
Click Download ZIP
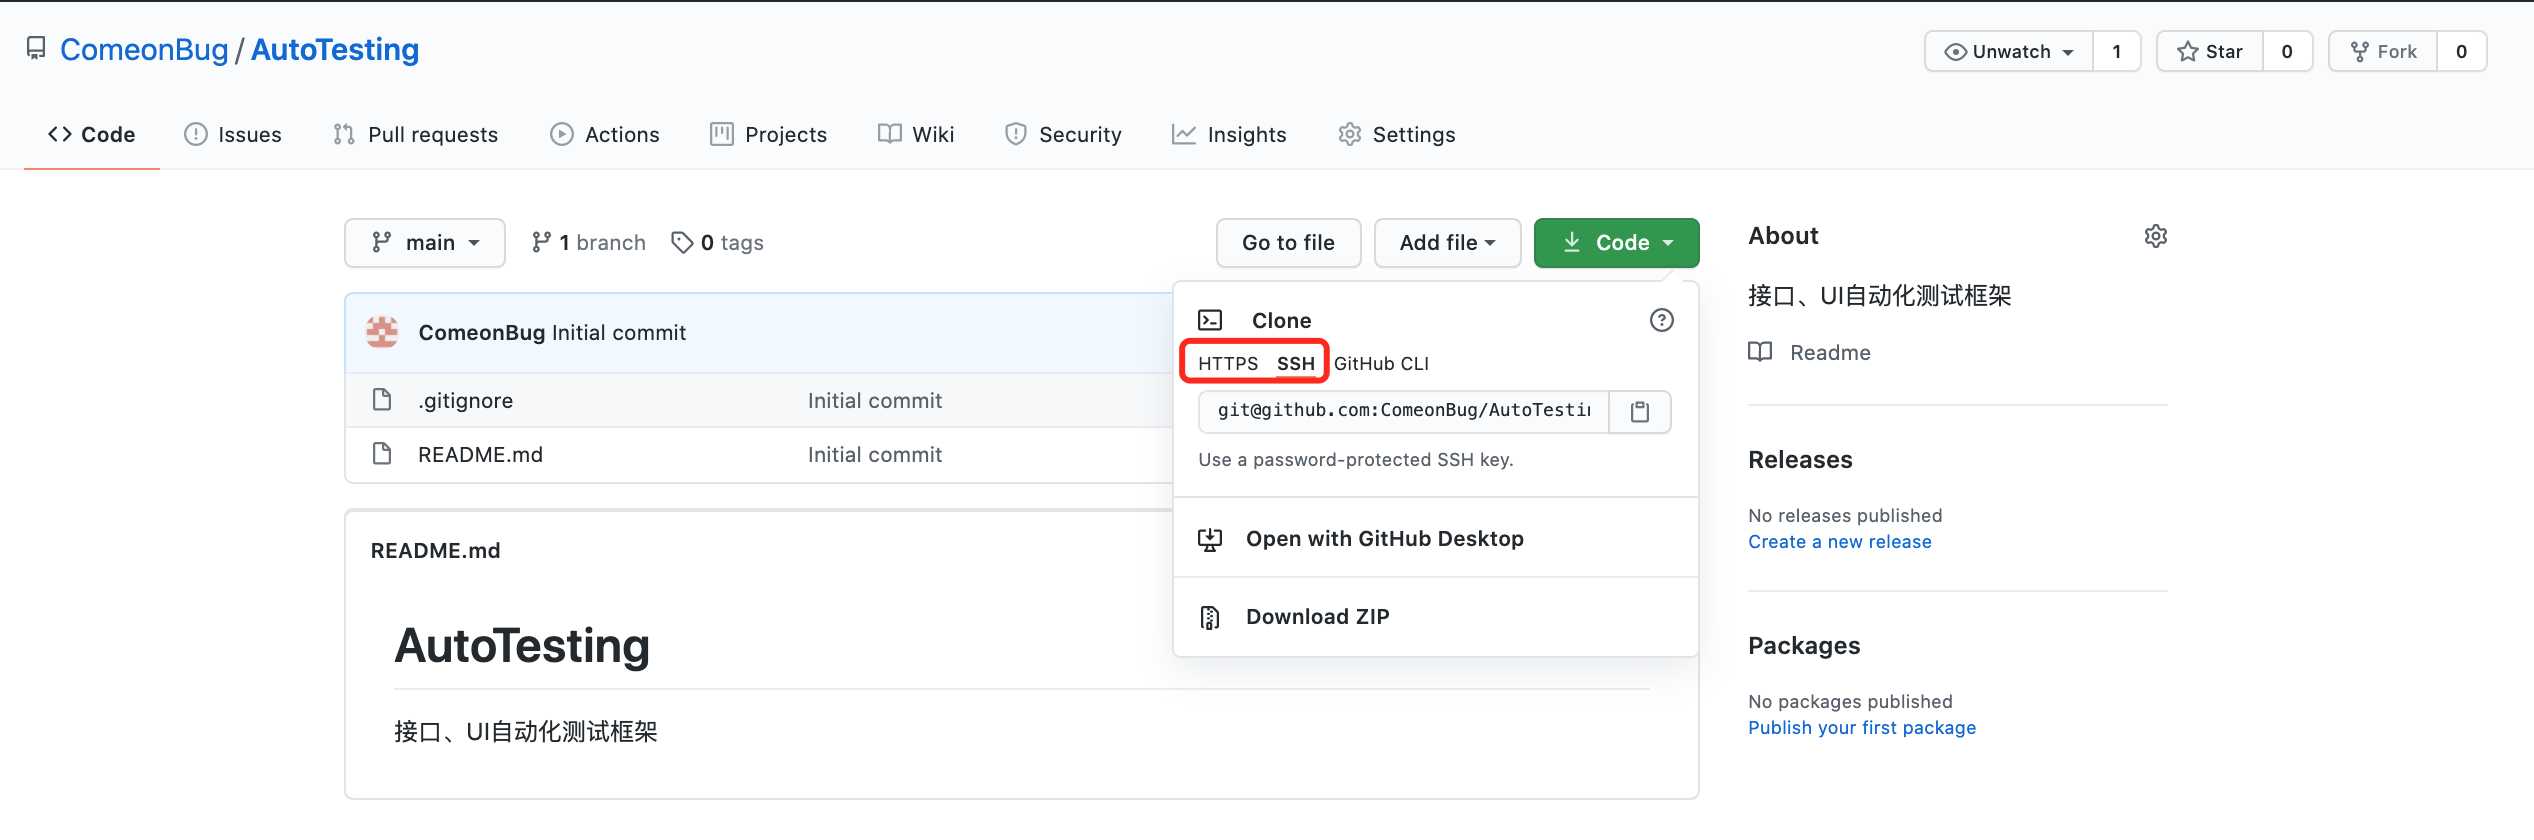(1317, 617)
